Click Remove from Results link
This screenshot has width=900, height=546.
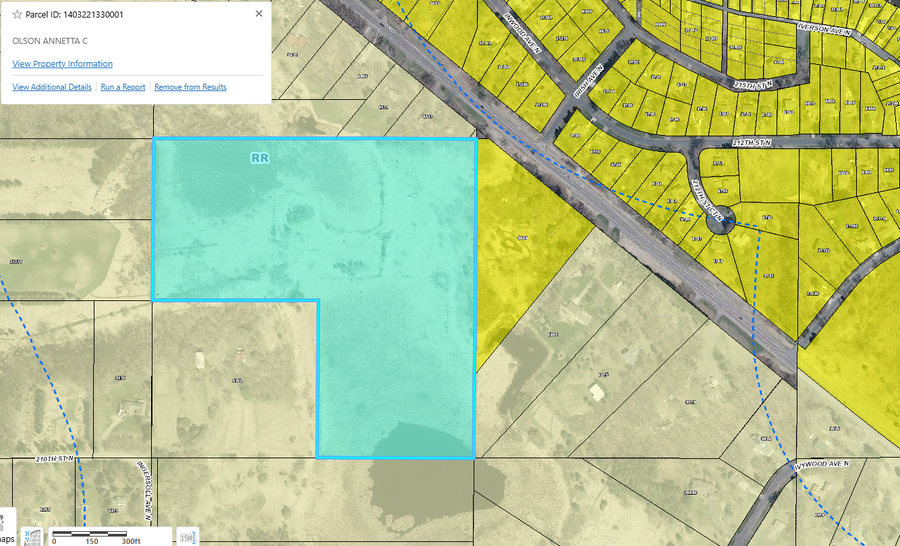tap(190, 88)
